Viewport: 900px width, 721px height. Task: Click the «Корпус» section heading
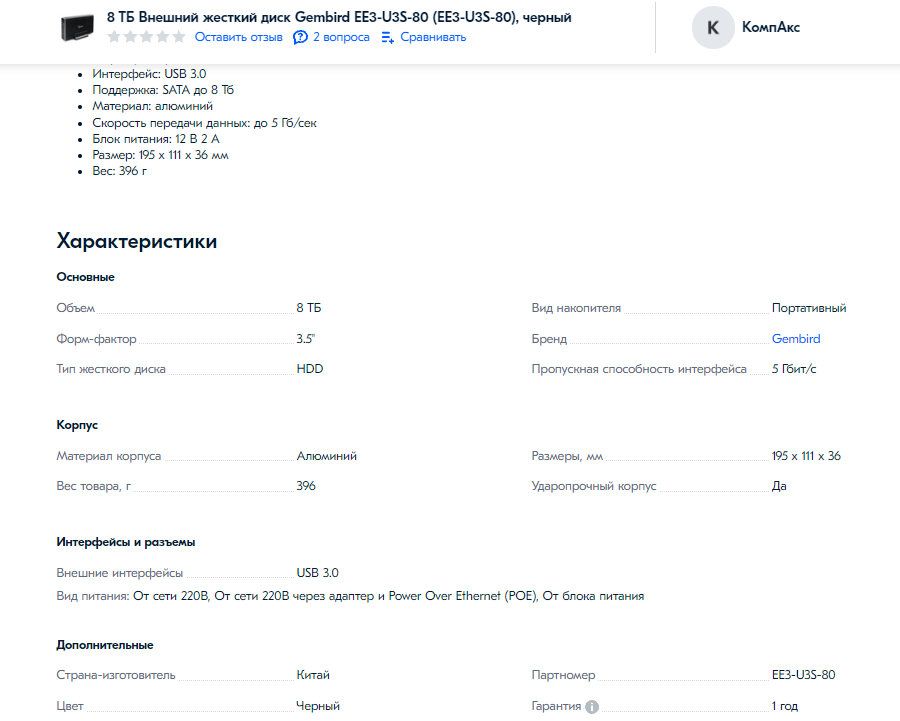(77, 425)
